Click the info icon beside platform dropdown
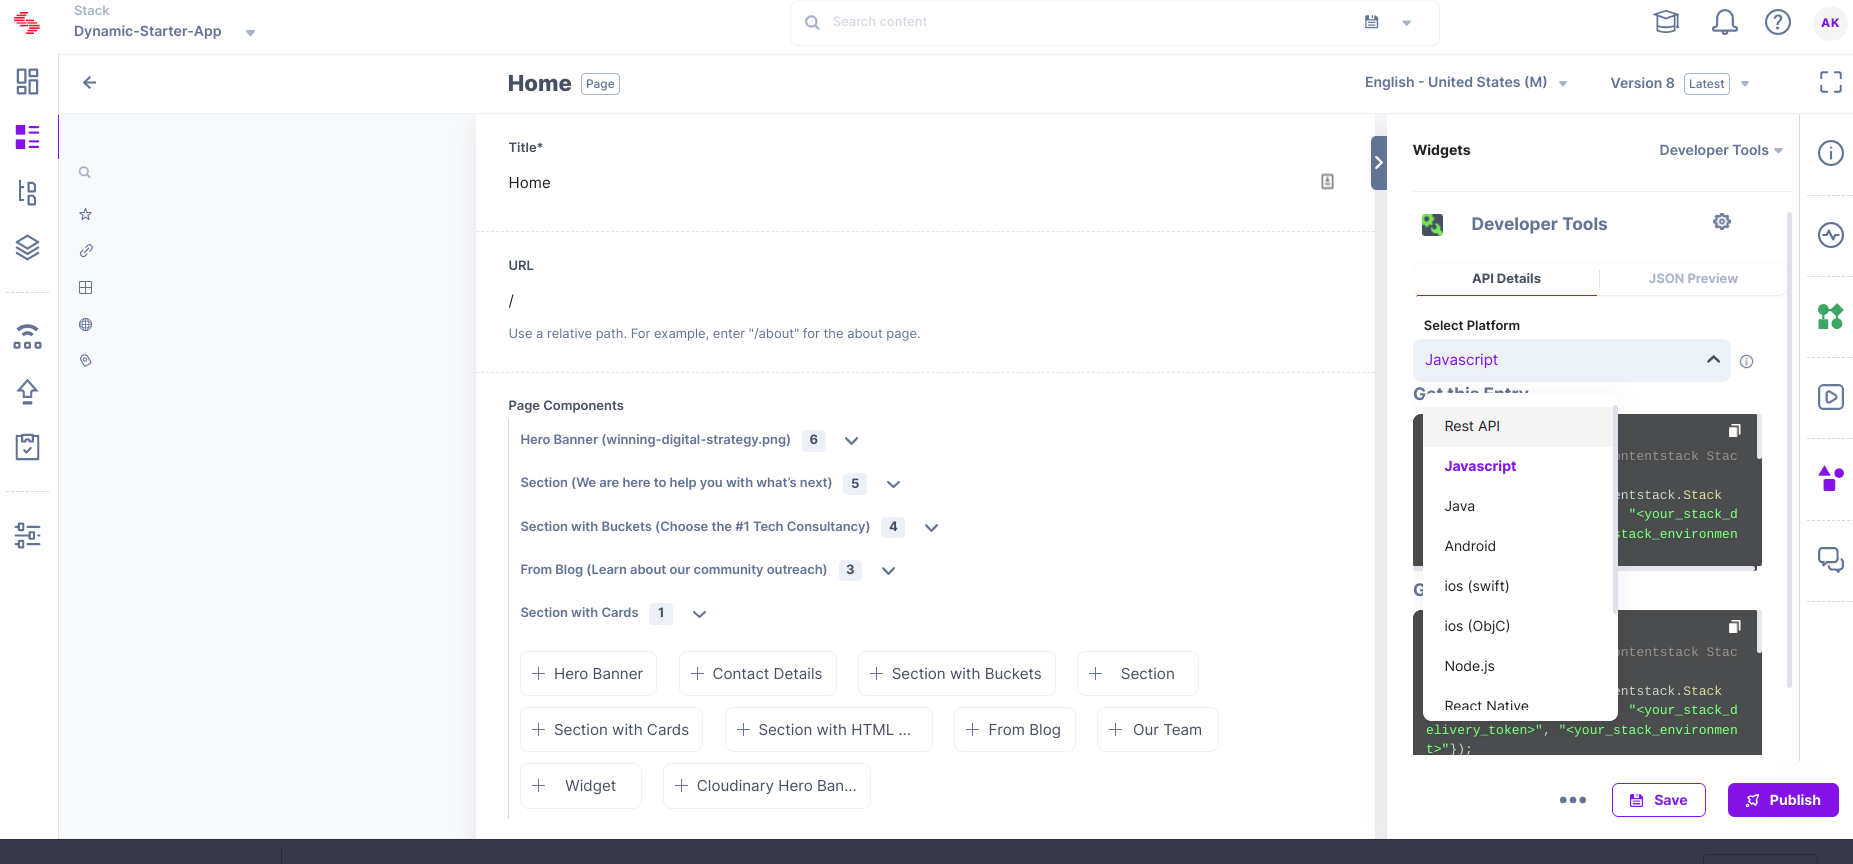 pyautogui.click(x=1747, y=362)
